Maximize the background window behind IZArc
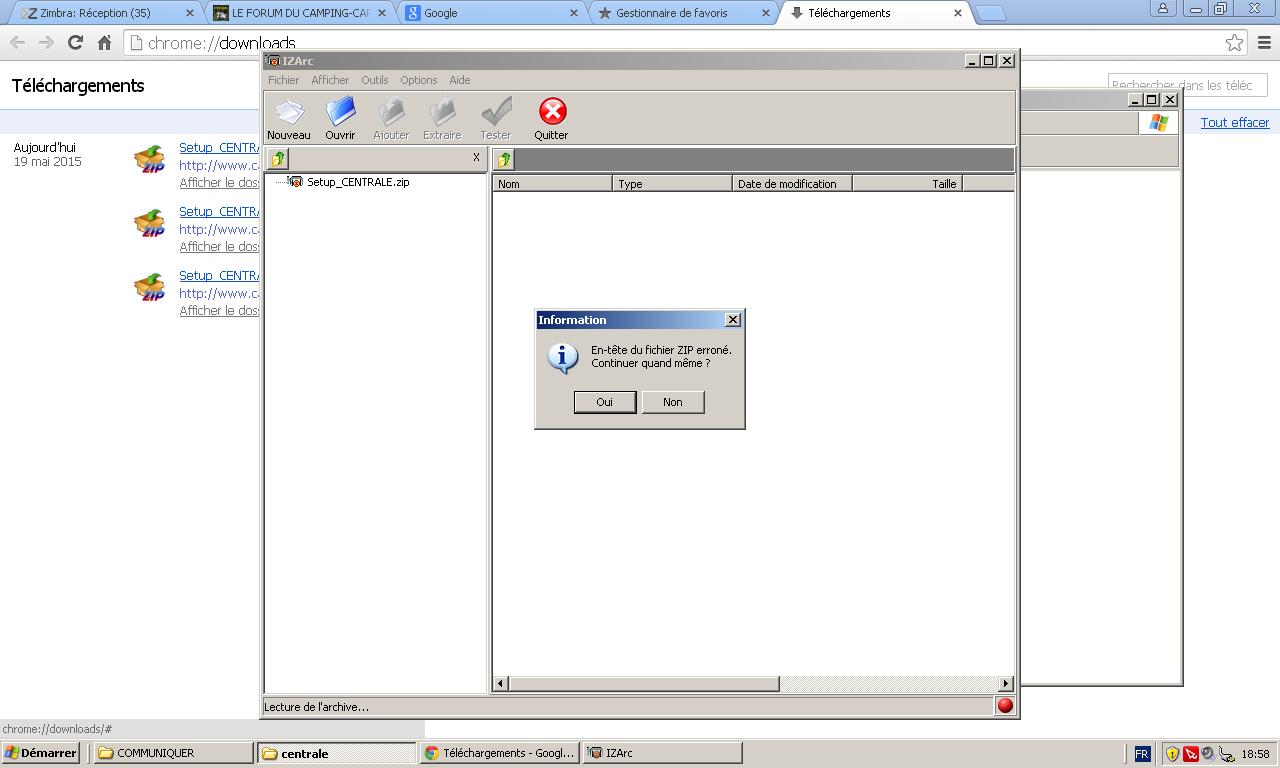 click(x=1152, y=100)
